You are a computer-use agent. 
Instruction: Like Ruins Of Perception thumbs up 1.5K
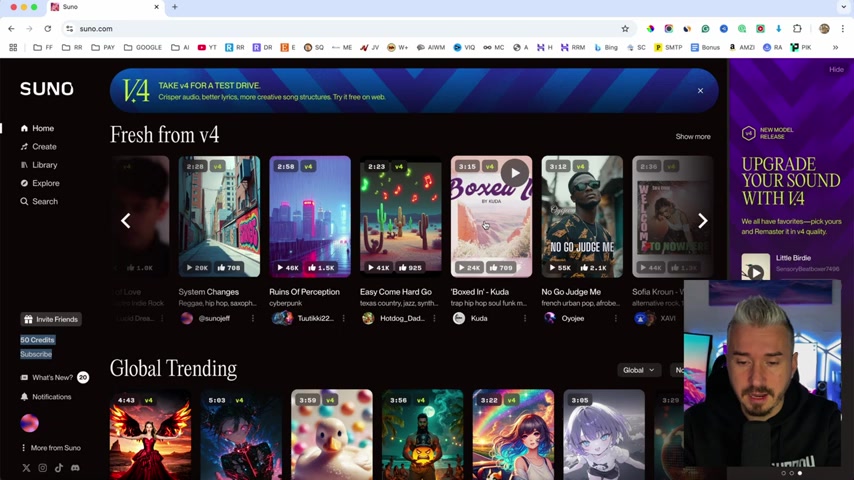(x=321, y=268)
